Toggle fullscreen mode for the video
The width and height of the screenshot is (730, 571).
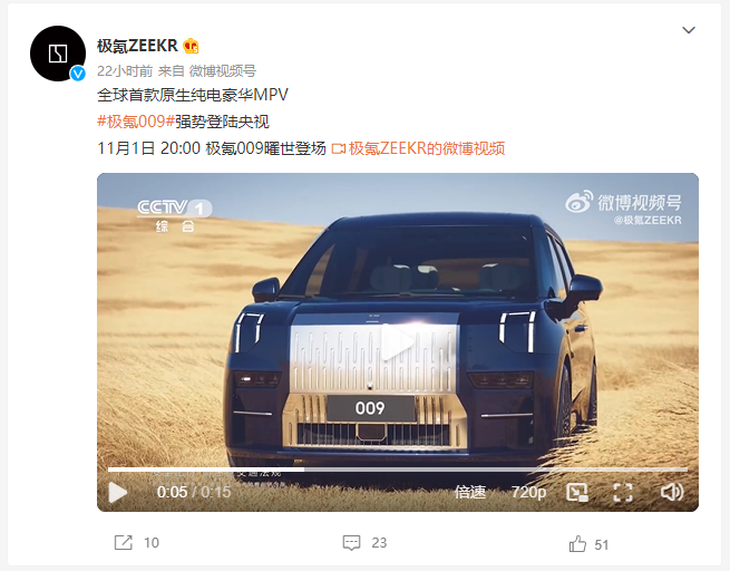pos(623,492)
